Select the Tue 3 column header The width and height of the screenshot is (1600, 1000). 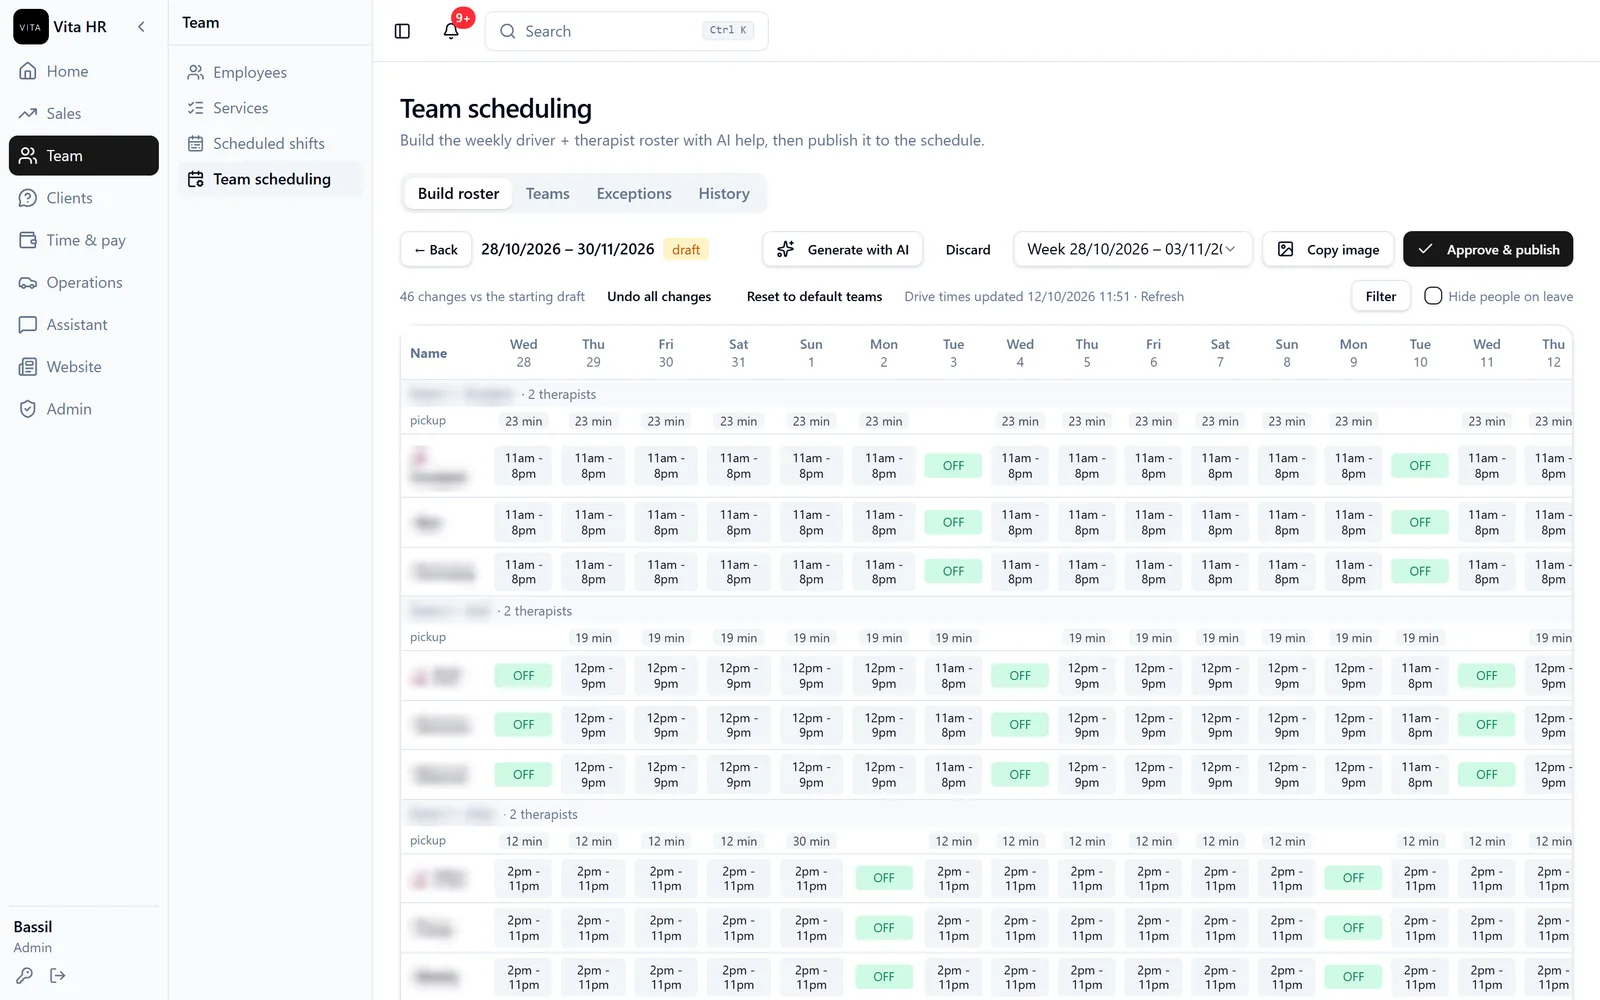[954, 353]
